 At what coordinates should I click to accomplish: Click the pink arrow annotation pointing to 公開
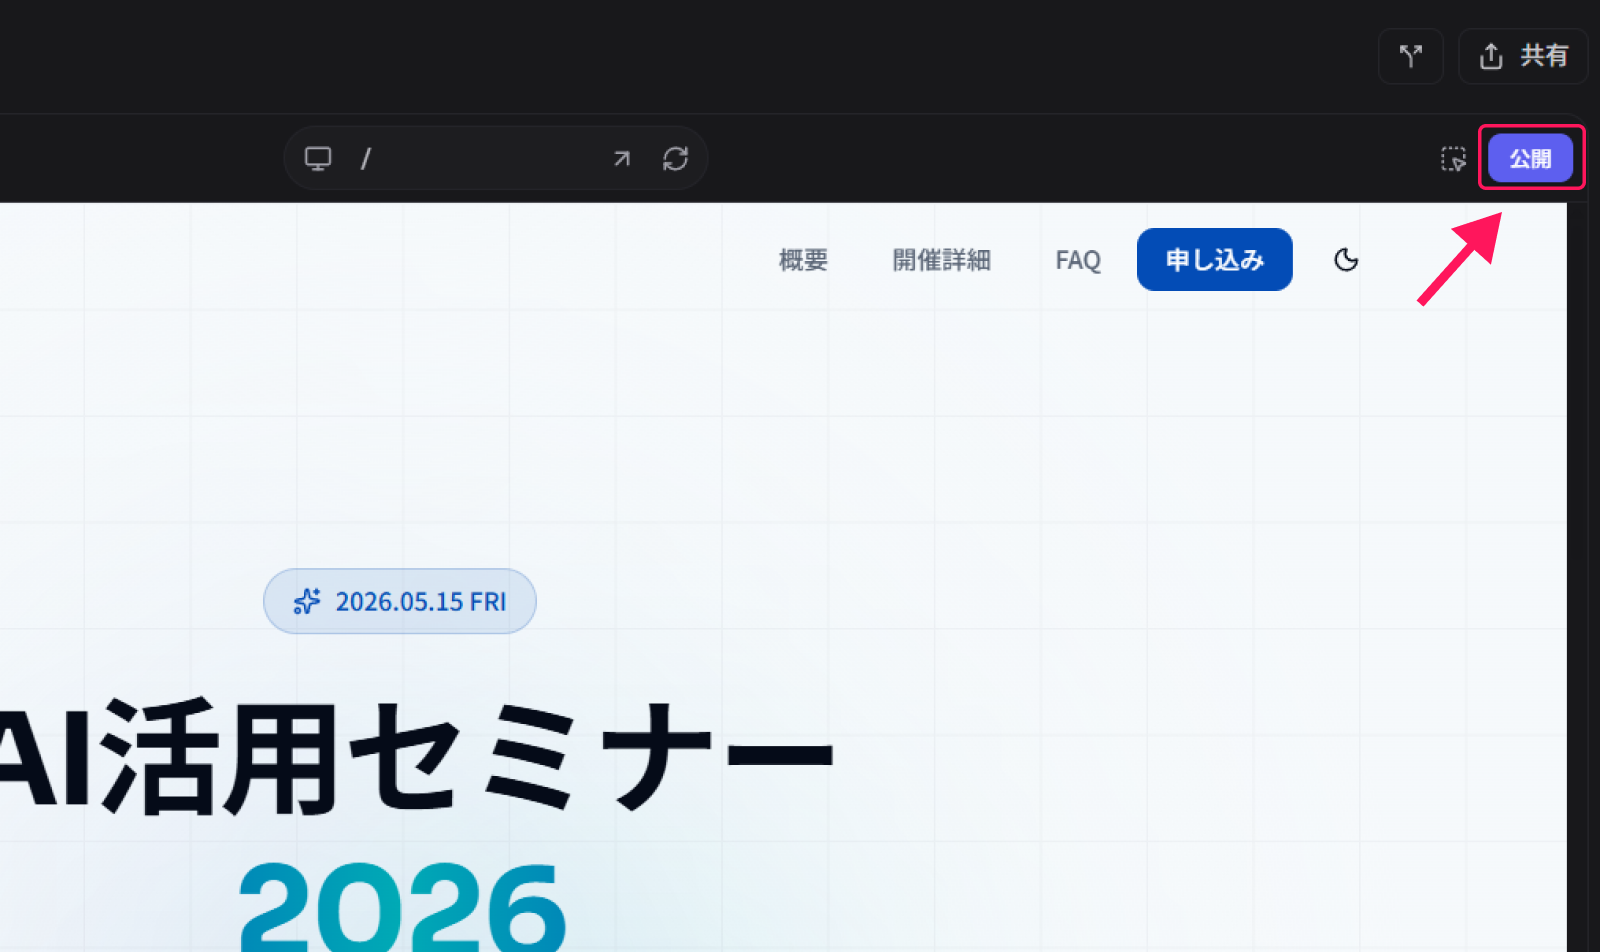tap(1460, 258)
